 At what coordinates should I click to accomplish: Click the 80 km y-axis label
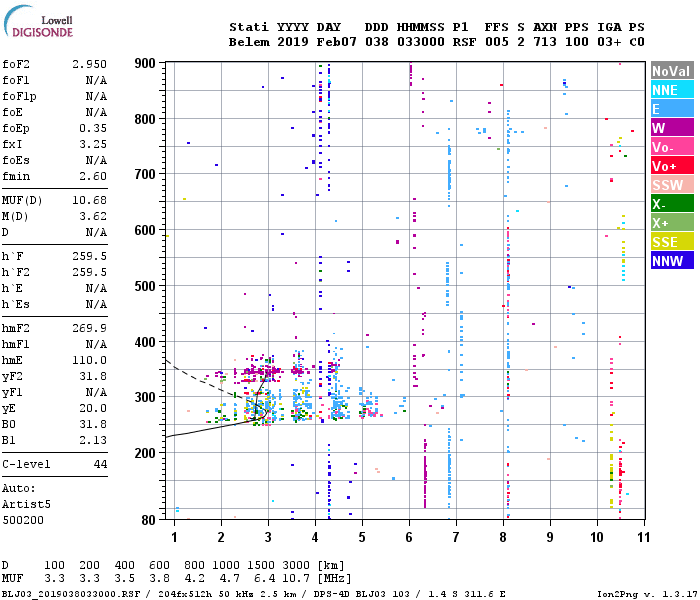[149, 520]
